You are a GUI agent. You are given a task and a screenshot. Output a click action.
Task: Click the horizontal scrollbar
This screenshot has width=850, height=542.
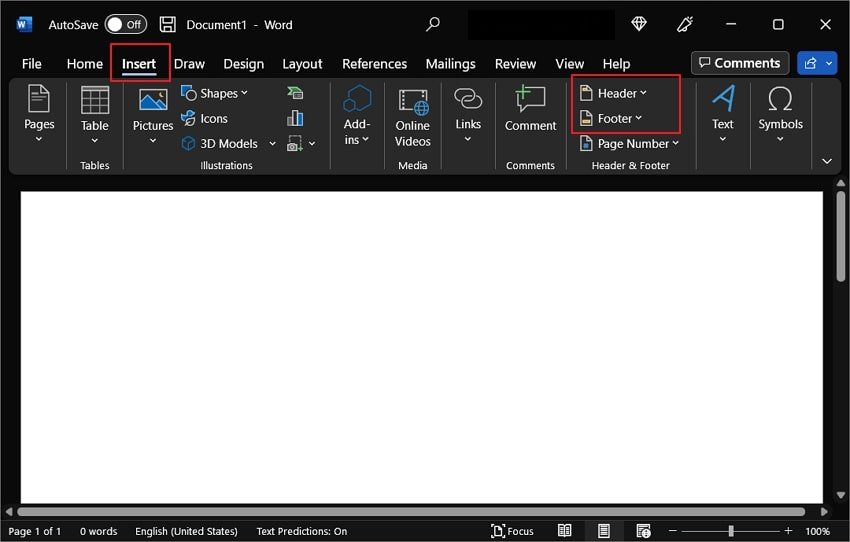point(411,512)
